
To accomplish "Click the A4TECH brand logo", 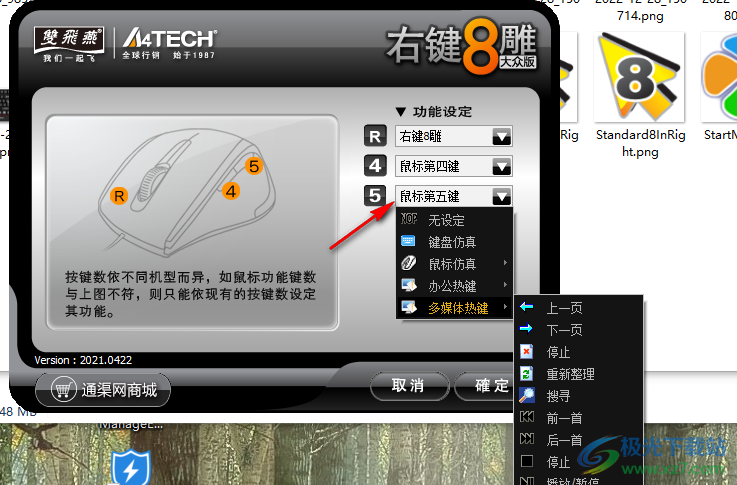I will (x=169, y=44).
